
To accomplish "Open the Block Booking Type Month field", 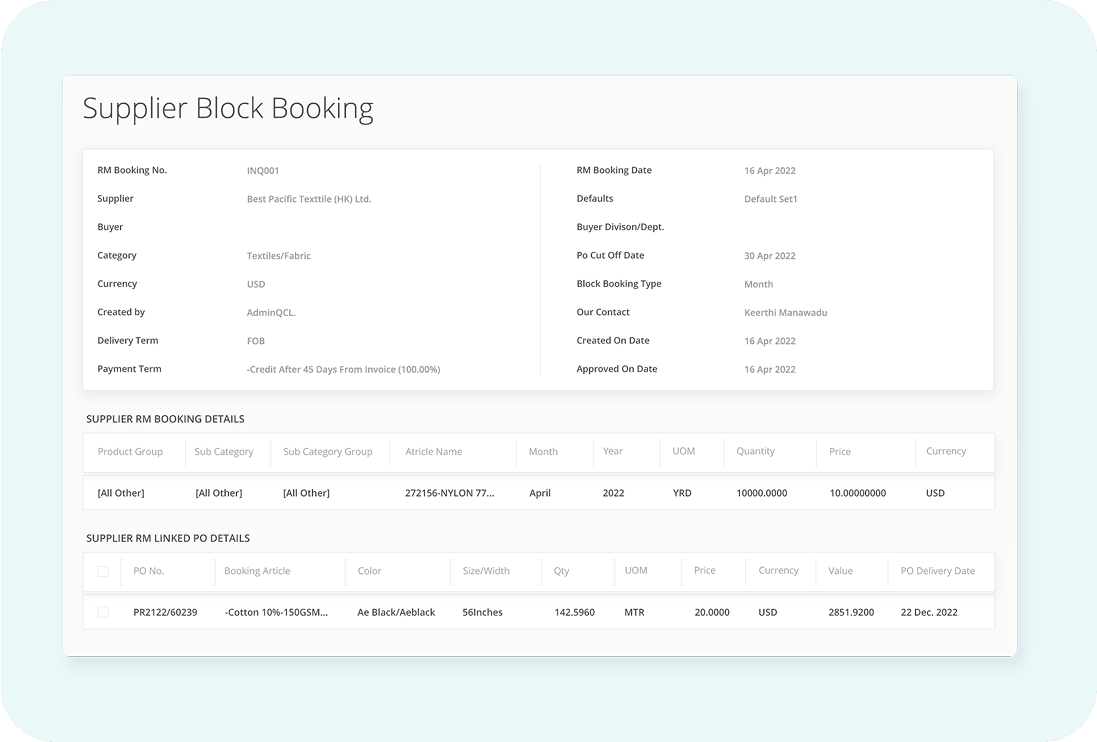I will pyautogui.click(x=758, y=284).
